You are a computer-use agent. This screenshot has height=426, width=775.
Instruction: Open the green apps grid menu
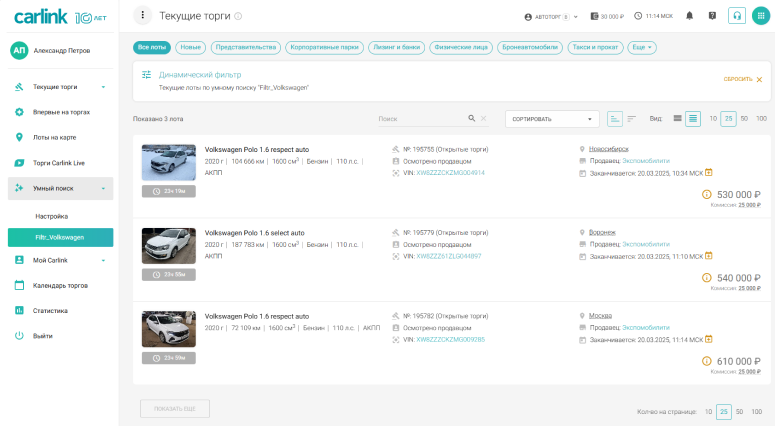[x=760, y=16]
